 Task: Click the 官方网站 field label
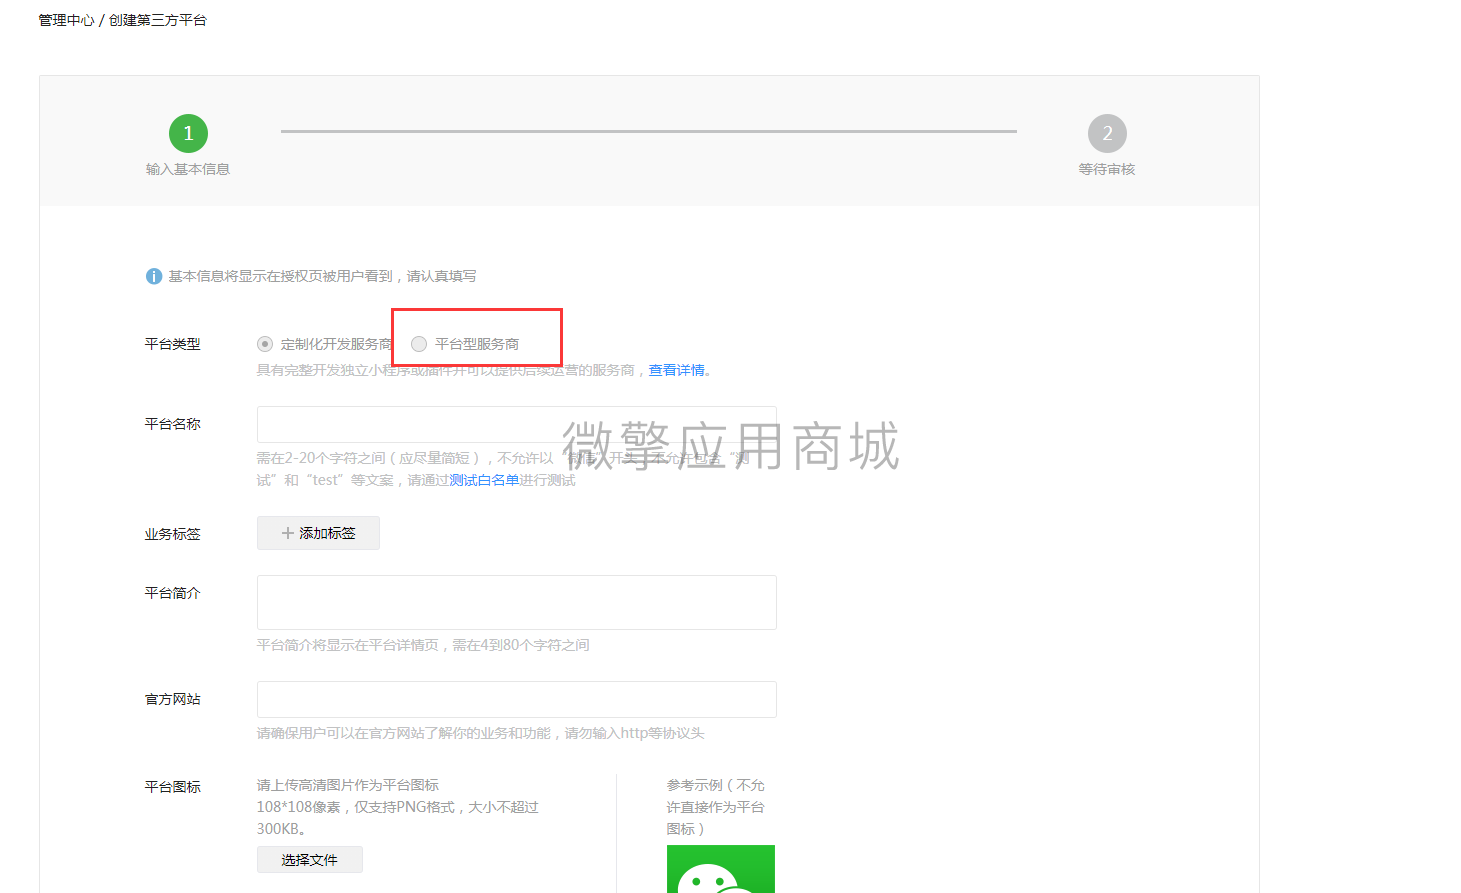click(172, 699)
